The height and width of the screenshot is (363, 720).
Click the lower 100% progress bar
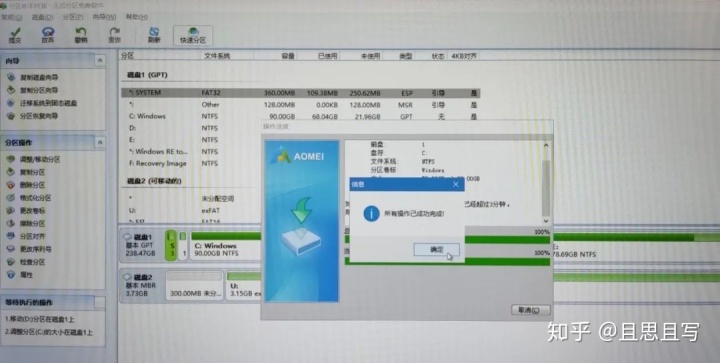click(507, 262)
